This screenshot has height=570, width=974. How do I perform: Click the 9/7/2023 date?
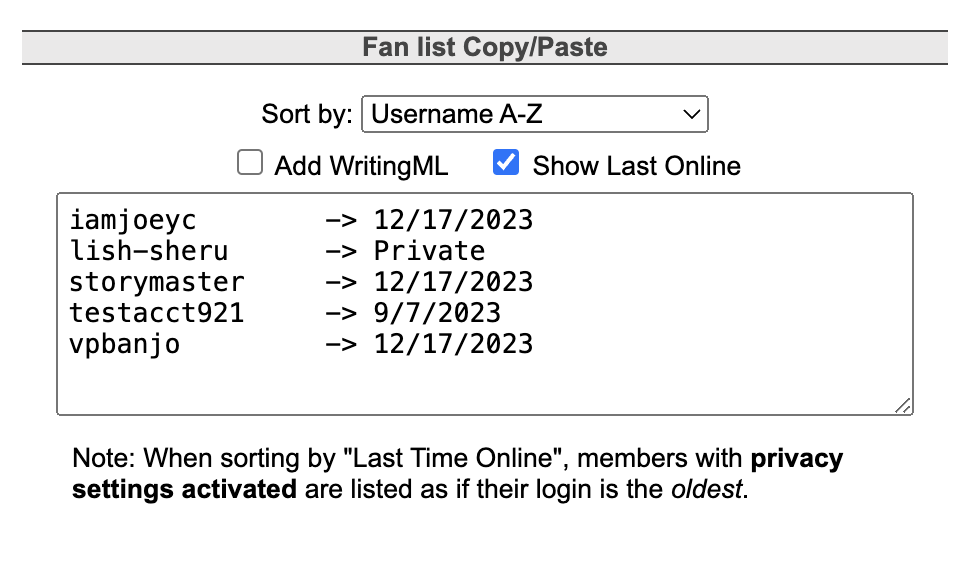437,313
